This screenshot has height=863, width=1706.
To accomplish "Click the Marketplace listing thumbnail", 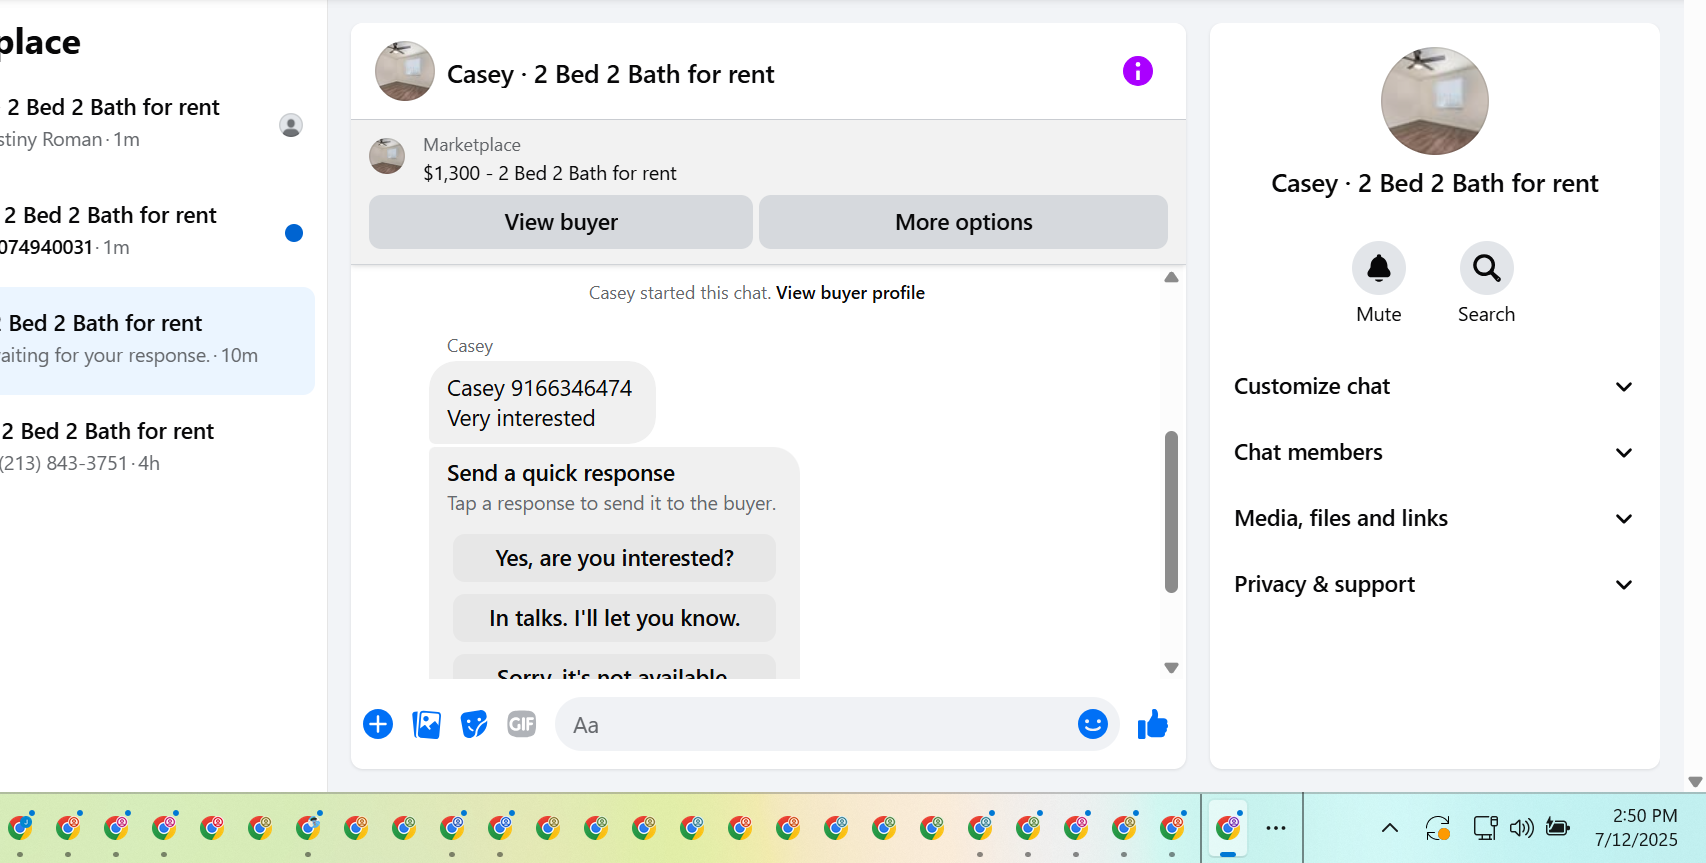I will [387, 156].
